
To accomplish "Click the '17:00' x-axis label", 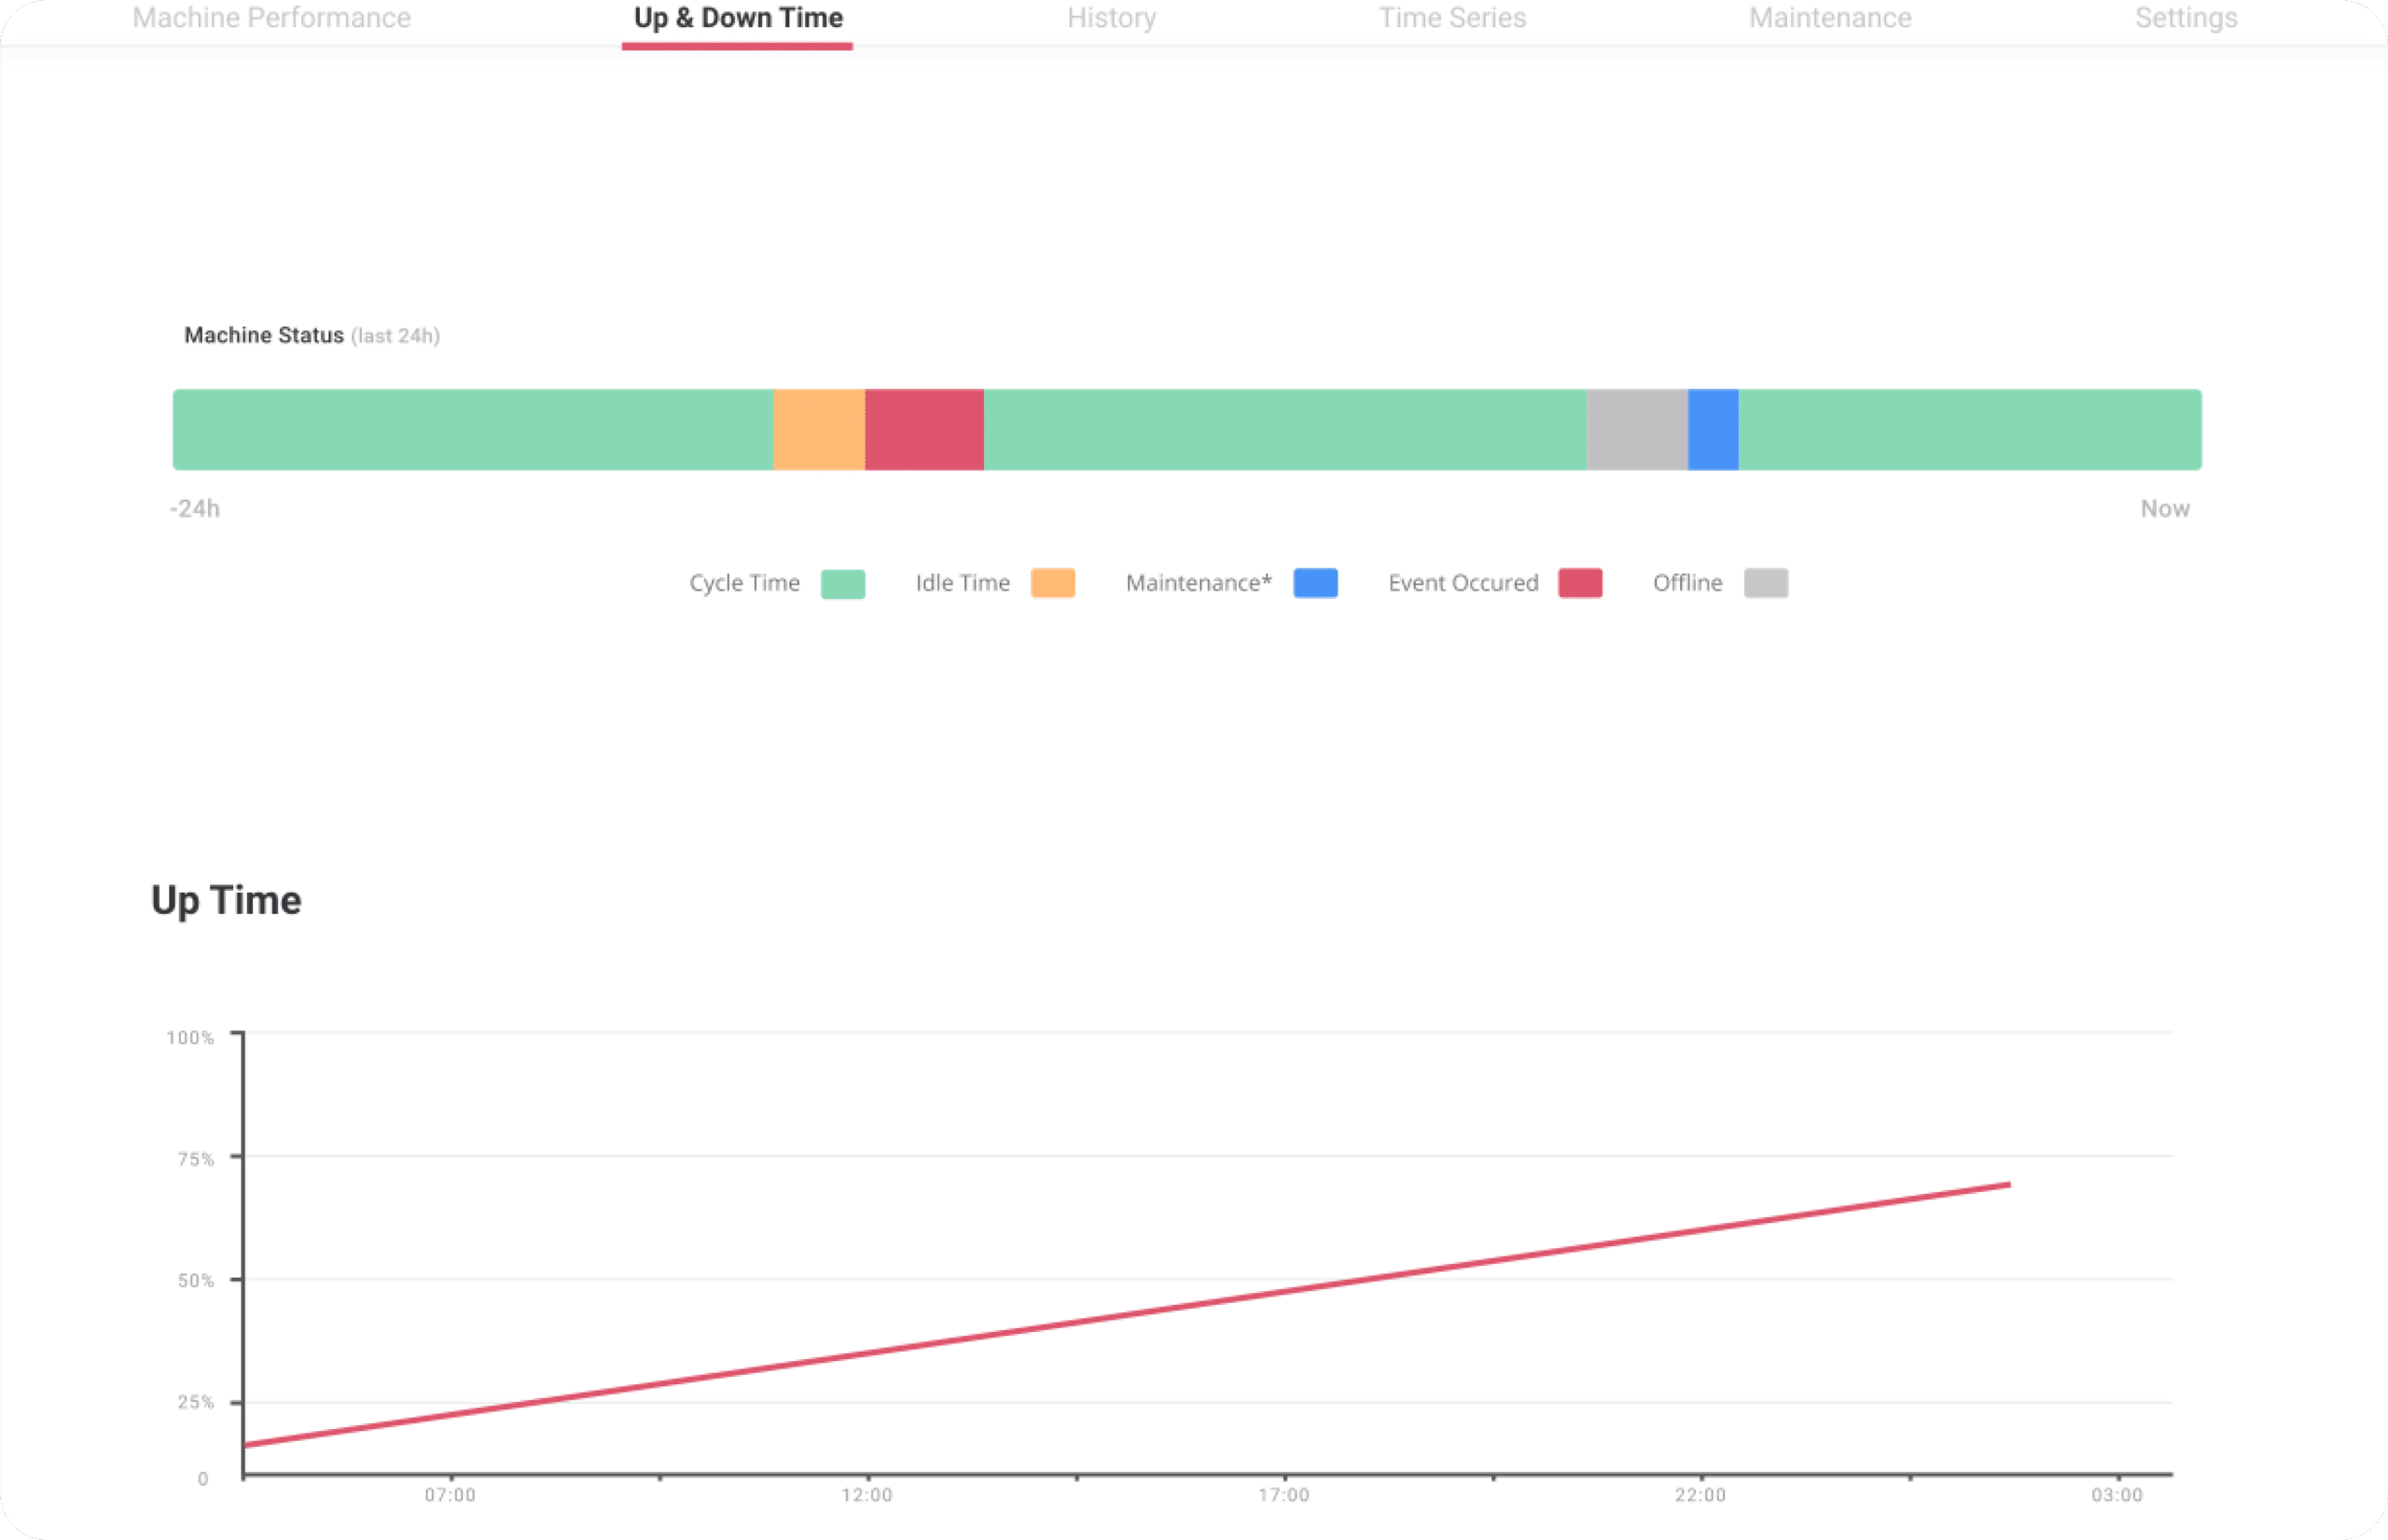I will click(x=1284, y=1496).
